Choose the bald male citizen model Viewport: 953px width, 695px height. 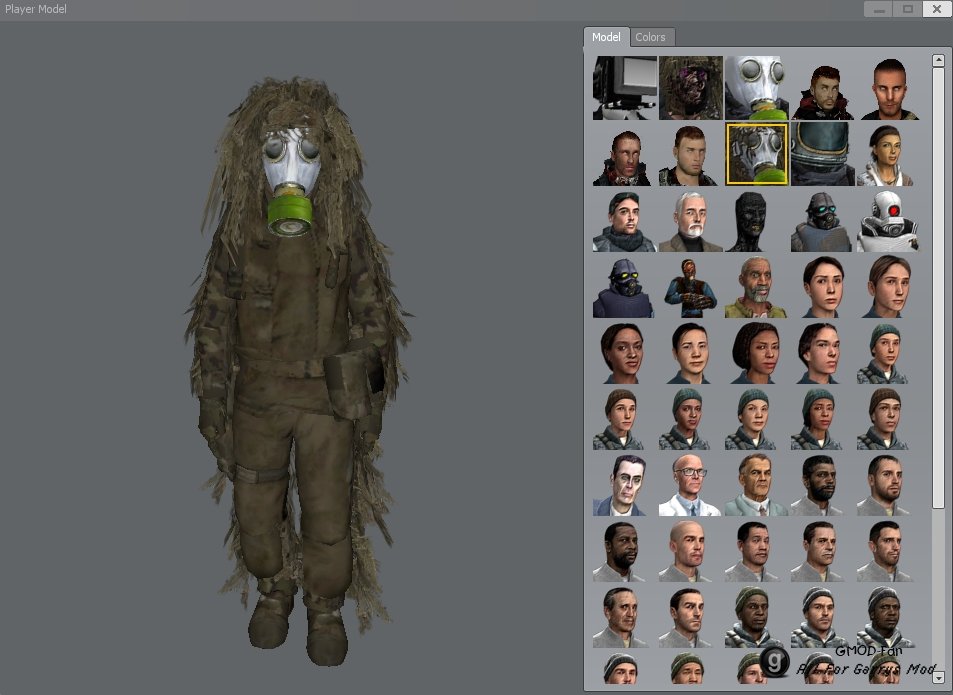[690, 551]
